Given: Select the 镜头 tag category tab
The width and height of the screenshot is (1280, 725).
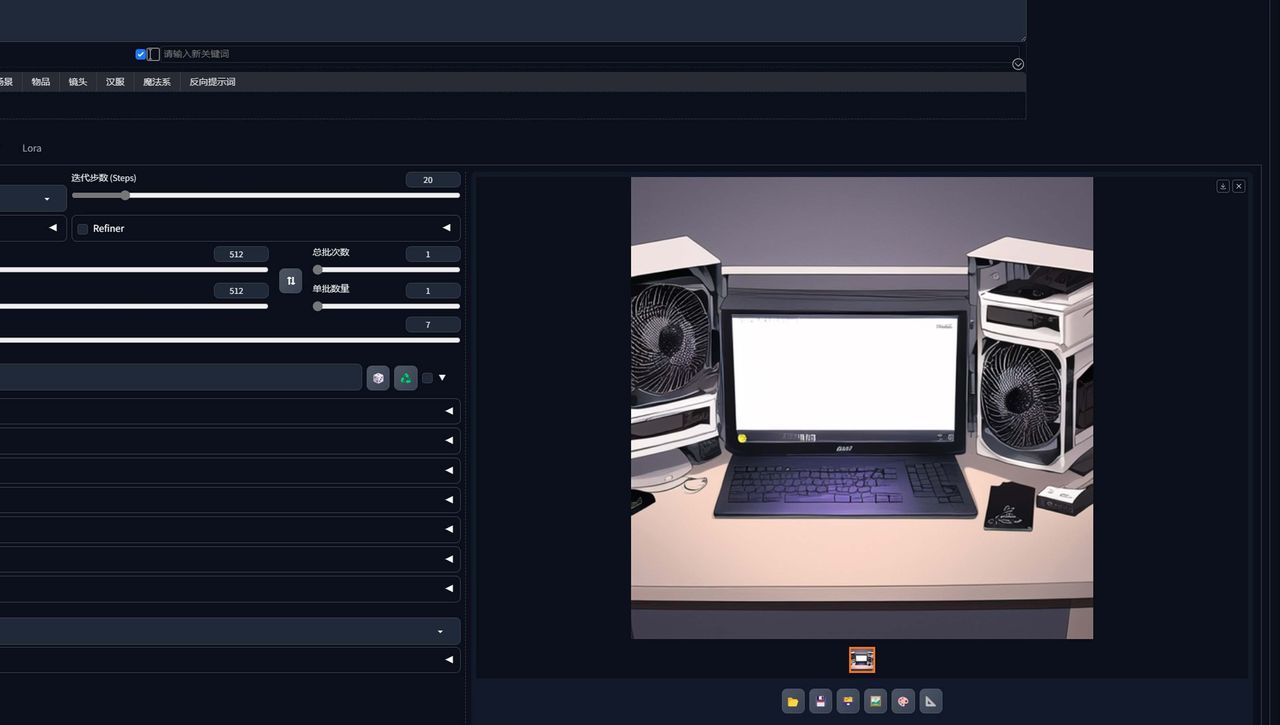Looking at the screenshot, I should click(x=78, y=82).
